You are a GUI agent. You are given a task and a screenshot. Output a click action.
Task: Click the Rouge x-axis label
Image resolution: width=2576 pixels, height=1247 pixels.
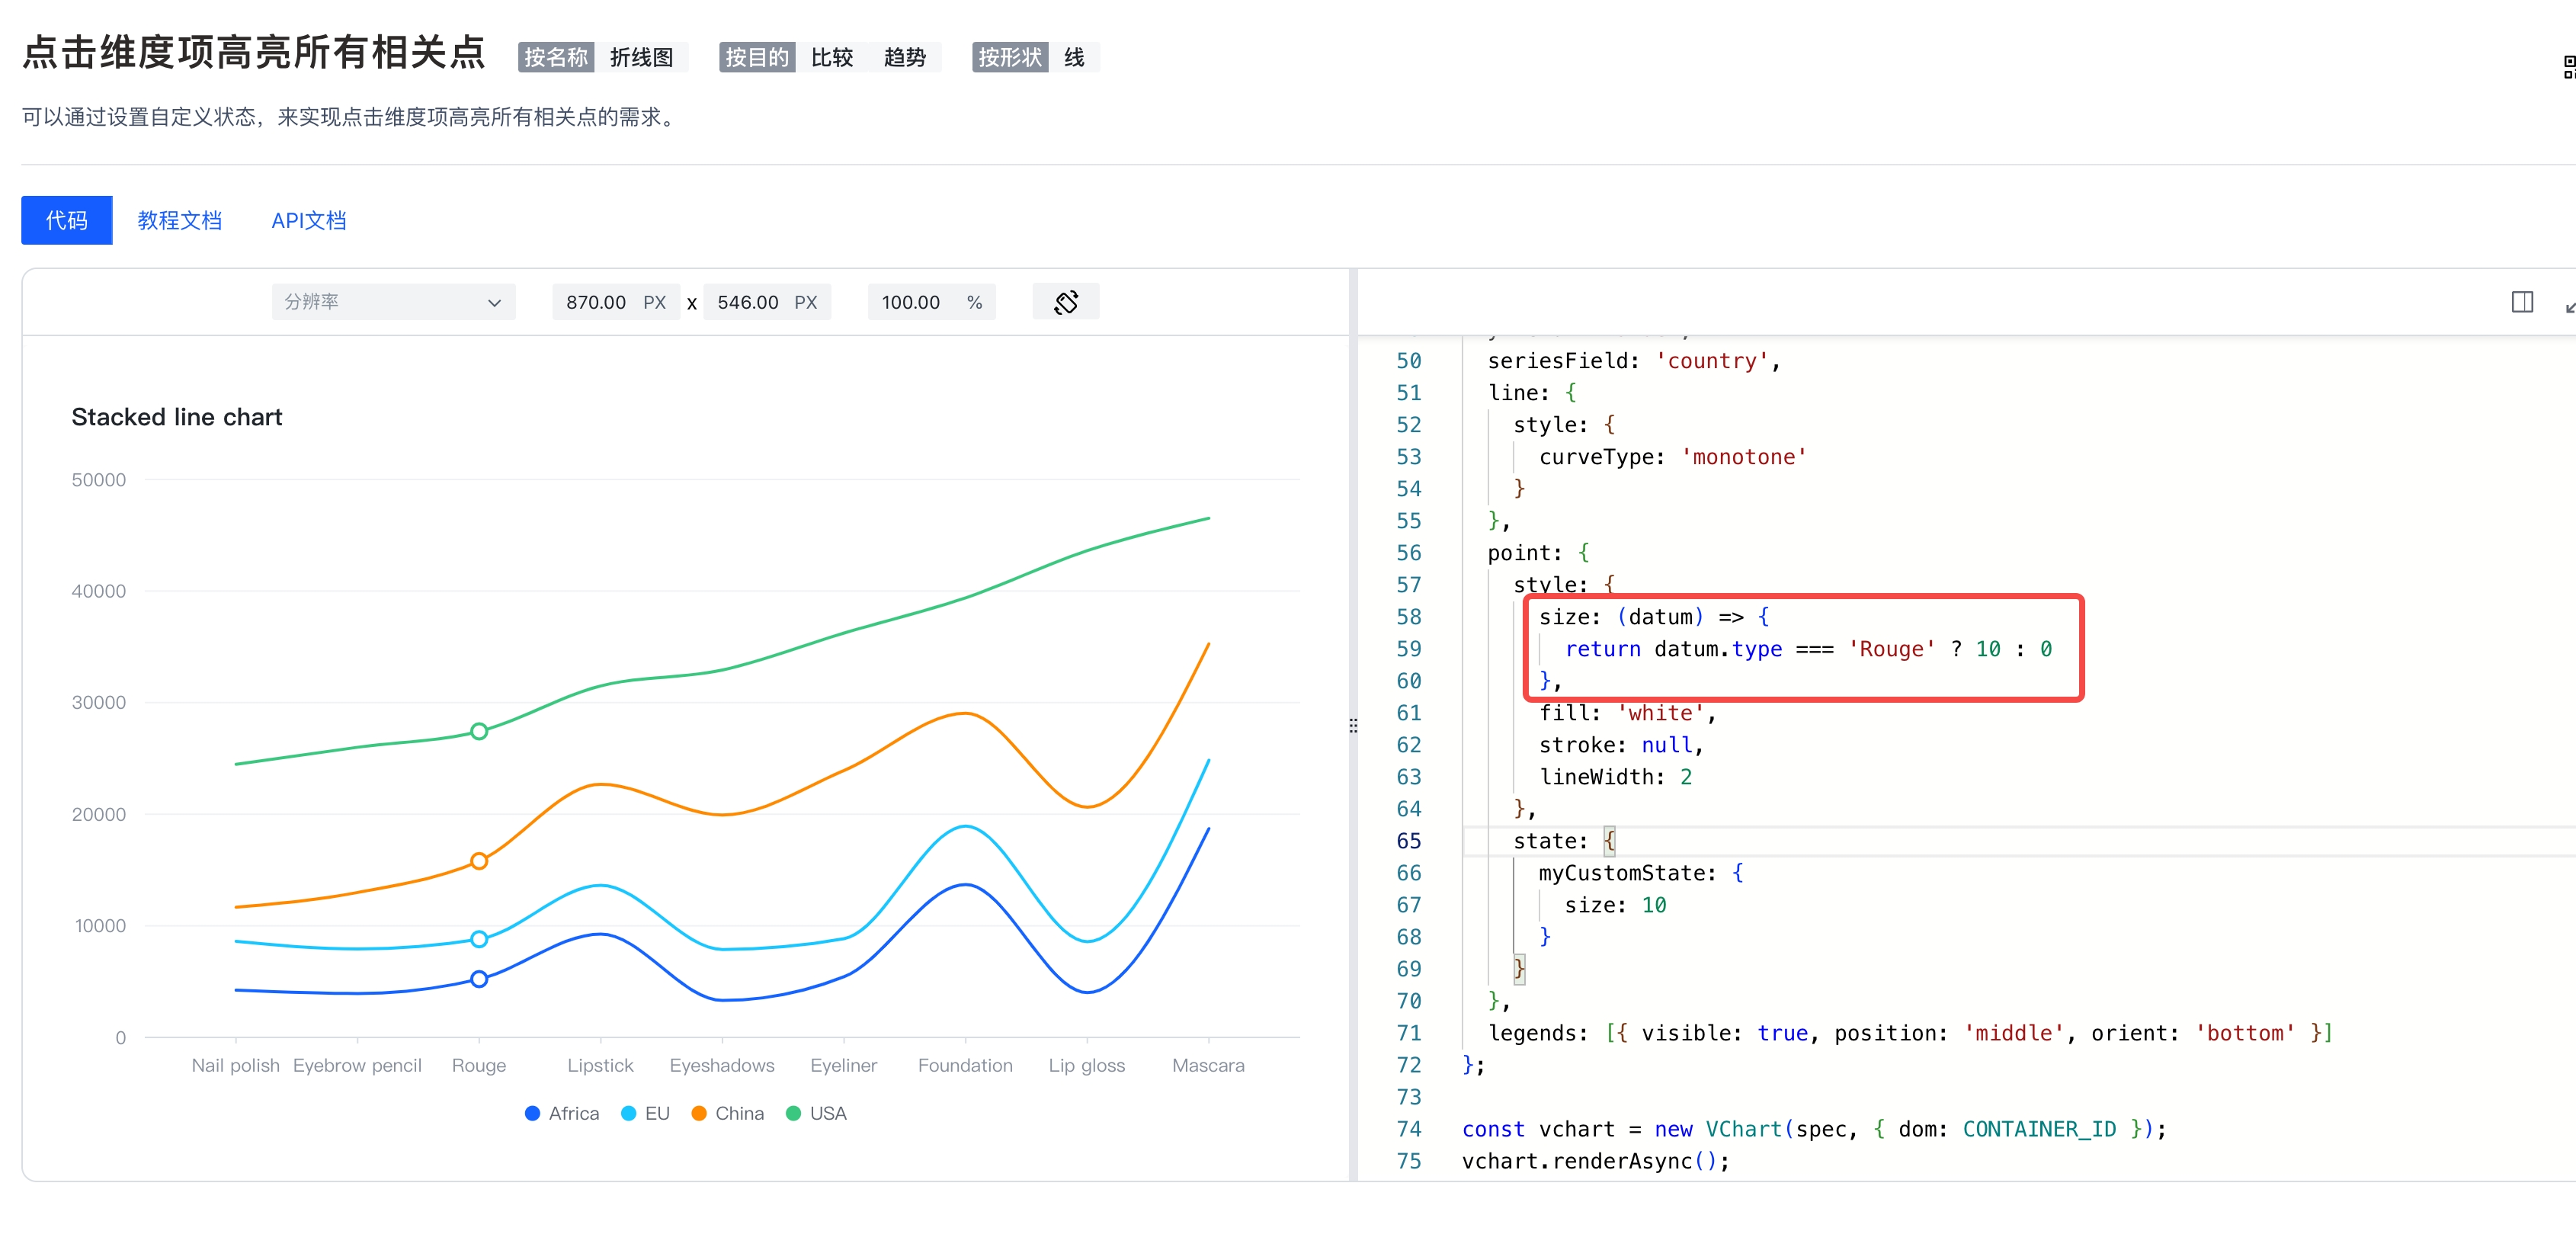(x=479, y=1065)
